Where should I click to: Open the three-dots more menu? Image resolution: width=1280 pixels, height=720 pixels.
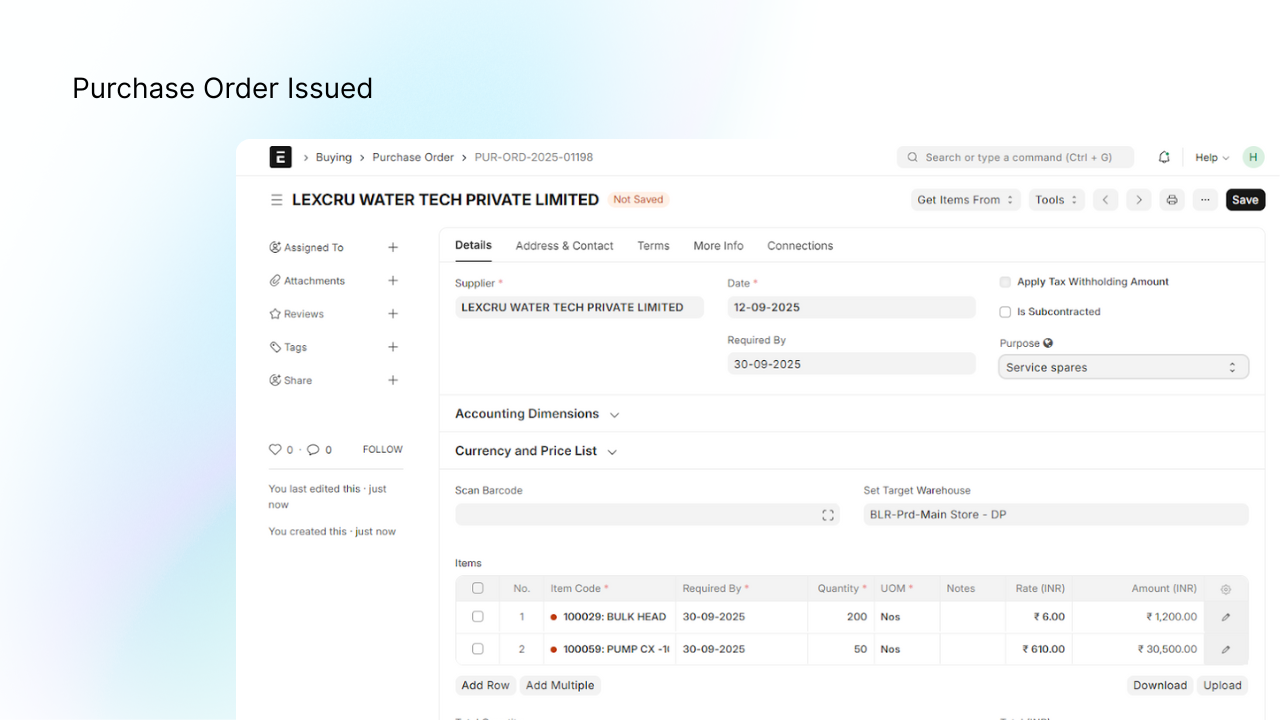tap(1206, 200)
